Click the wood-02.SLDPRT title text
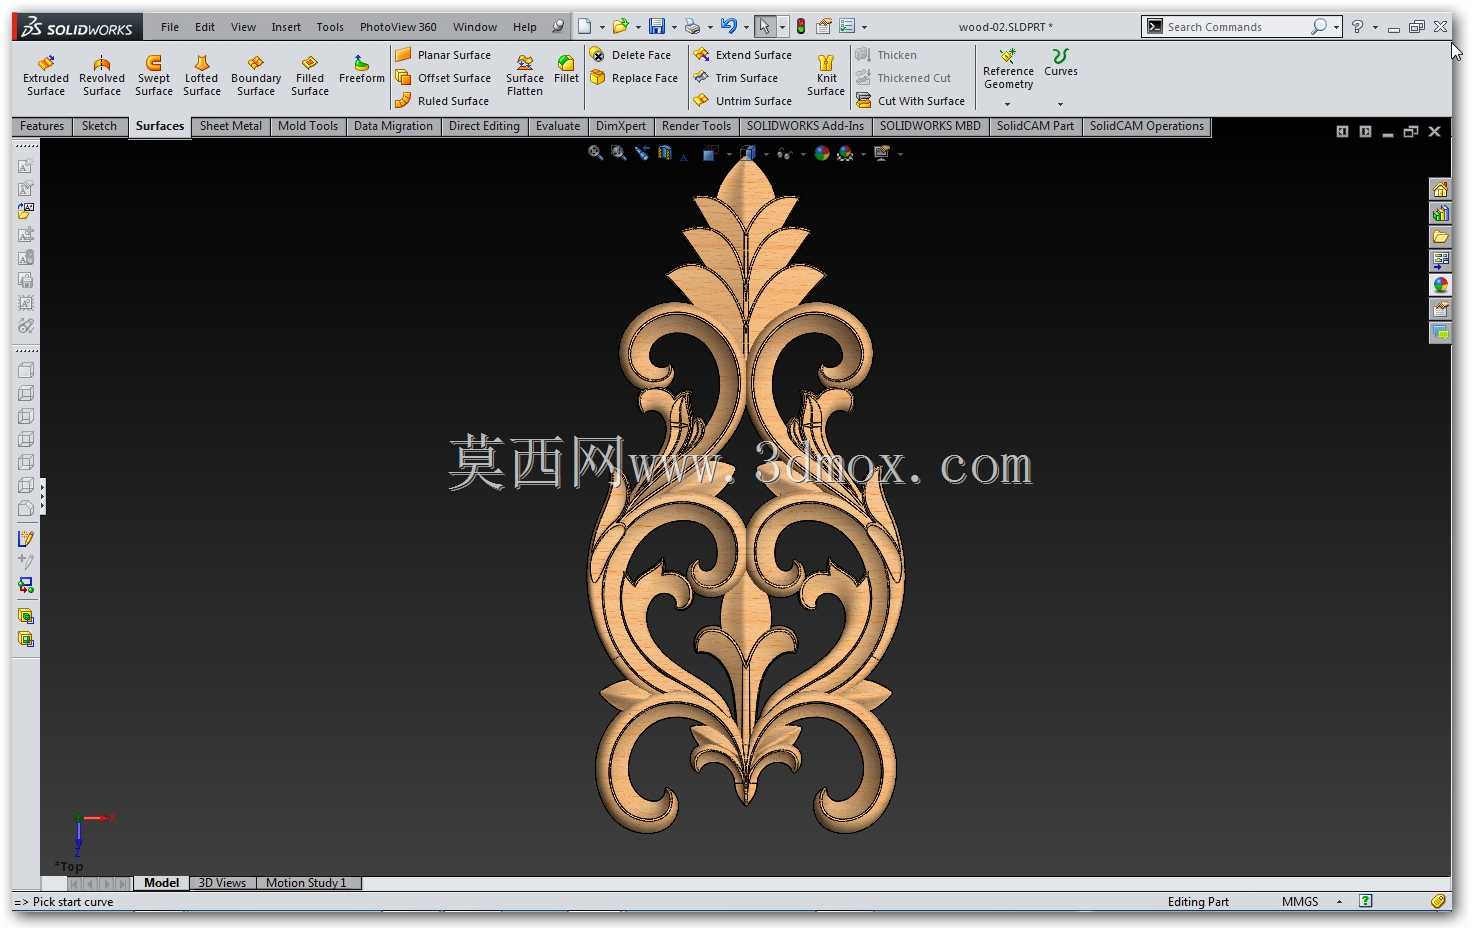The height and width of the screenshot is (928, 1479). (1005, 27)
